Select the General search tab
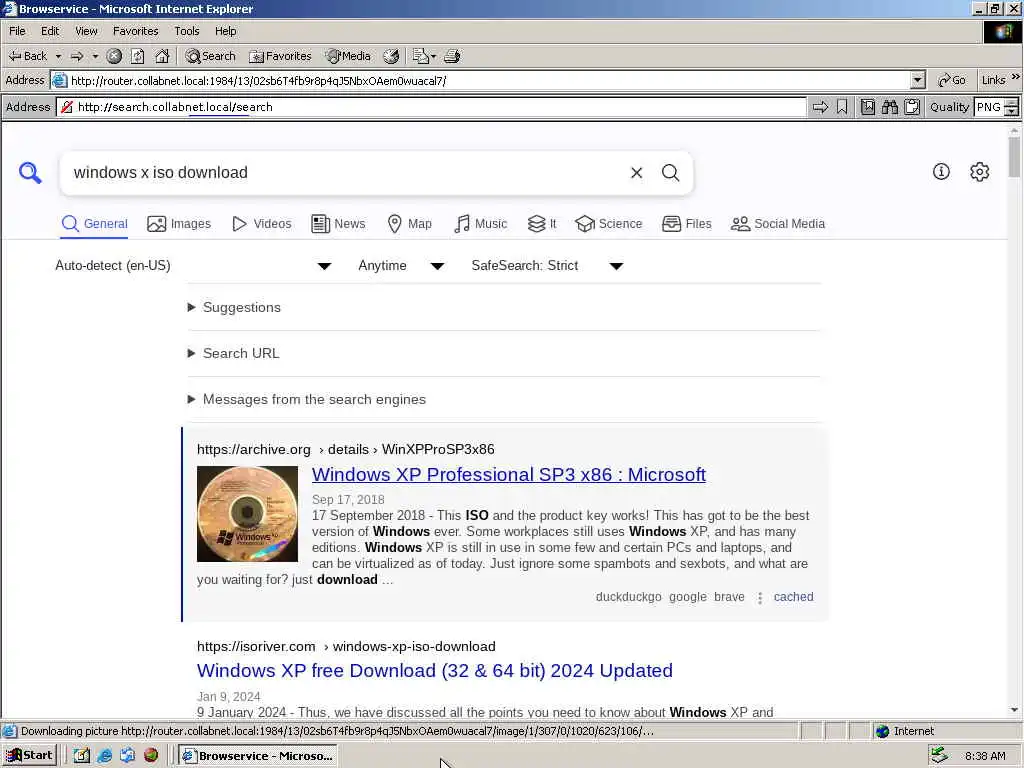This screenshot has height=768, width=1024. coord(95,224)
